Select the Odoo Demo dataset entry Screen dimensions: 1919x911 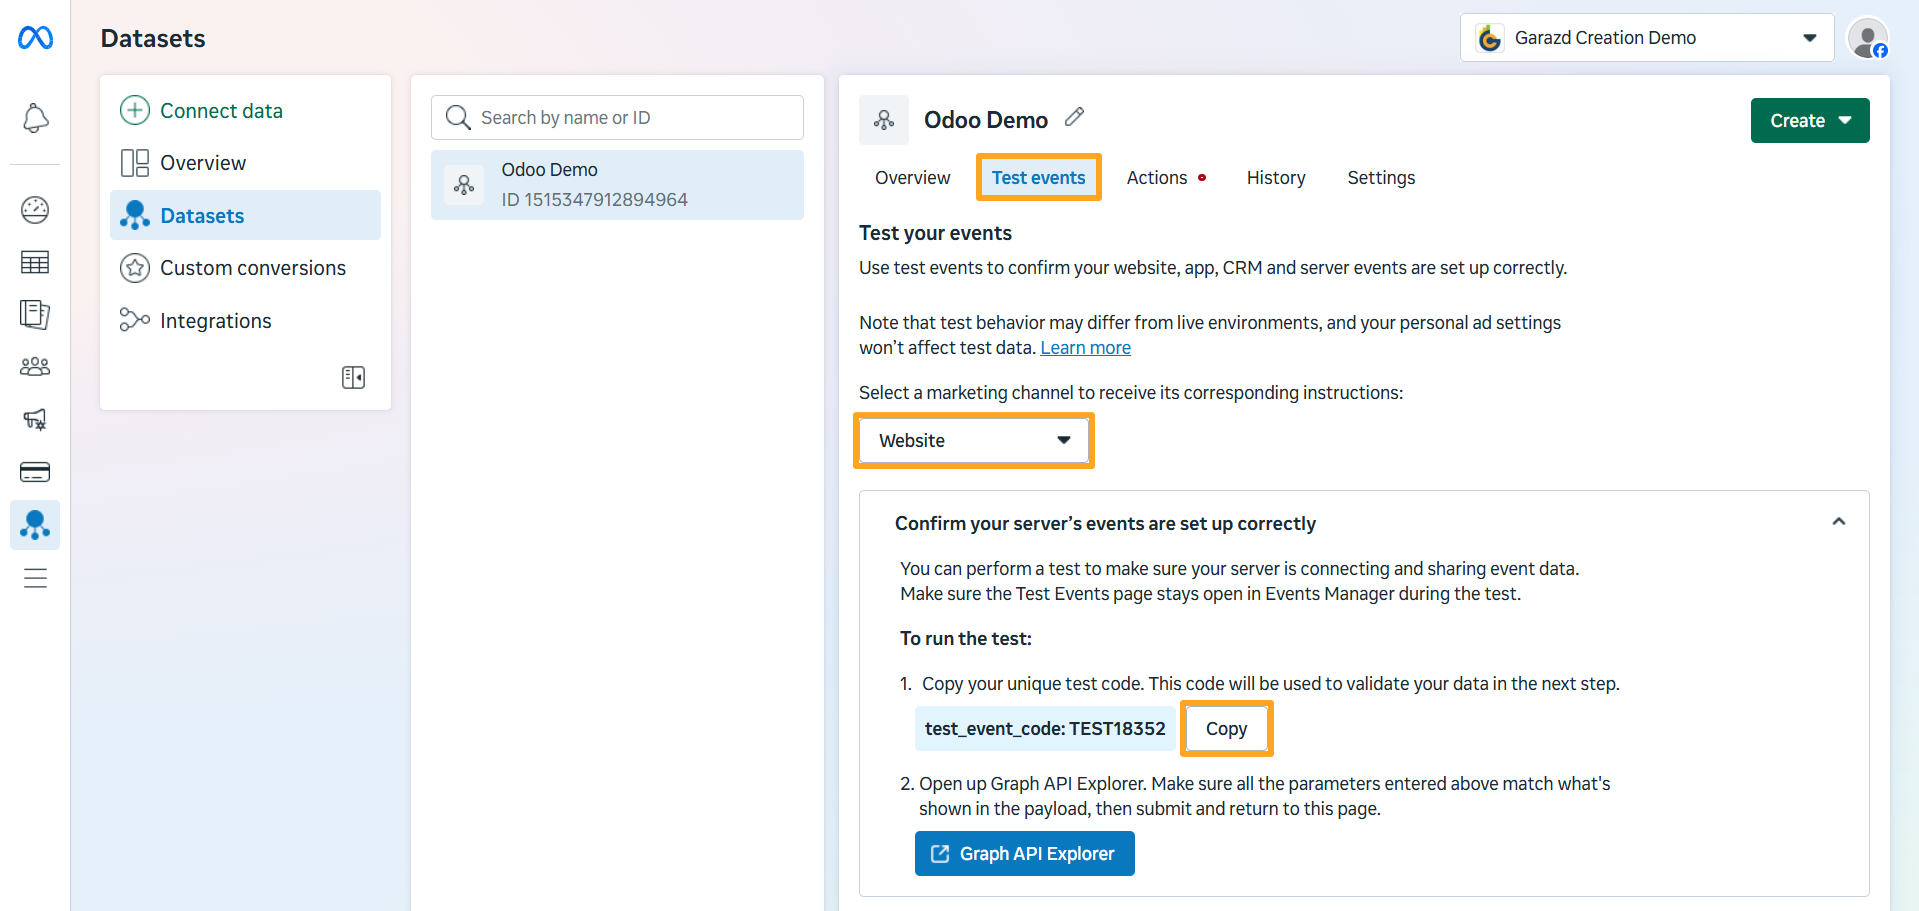[617, 185]
